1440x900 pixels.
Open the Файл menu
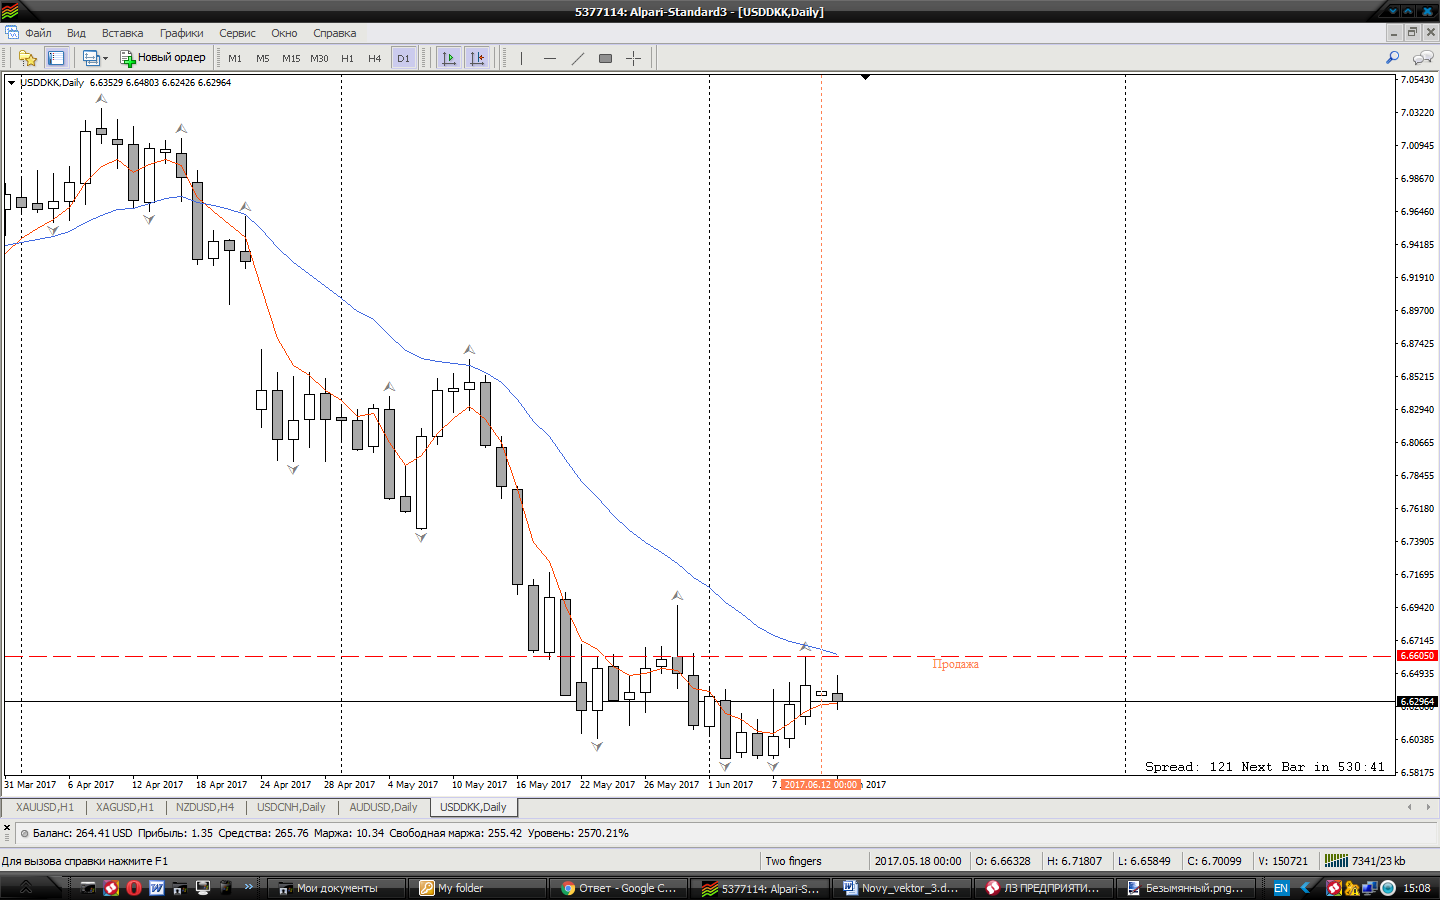(x=38, y=33)
